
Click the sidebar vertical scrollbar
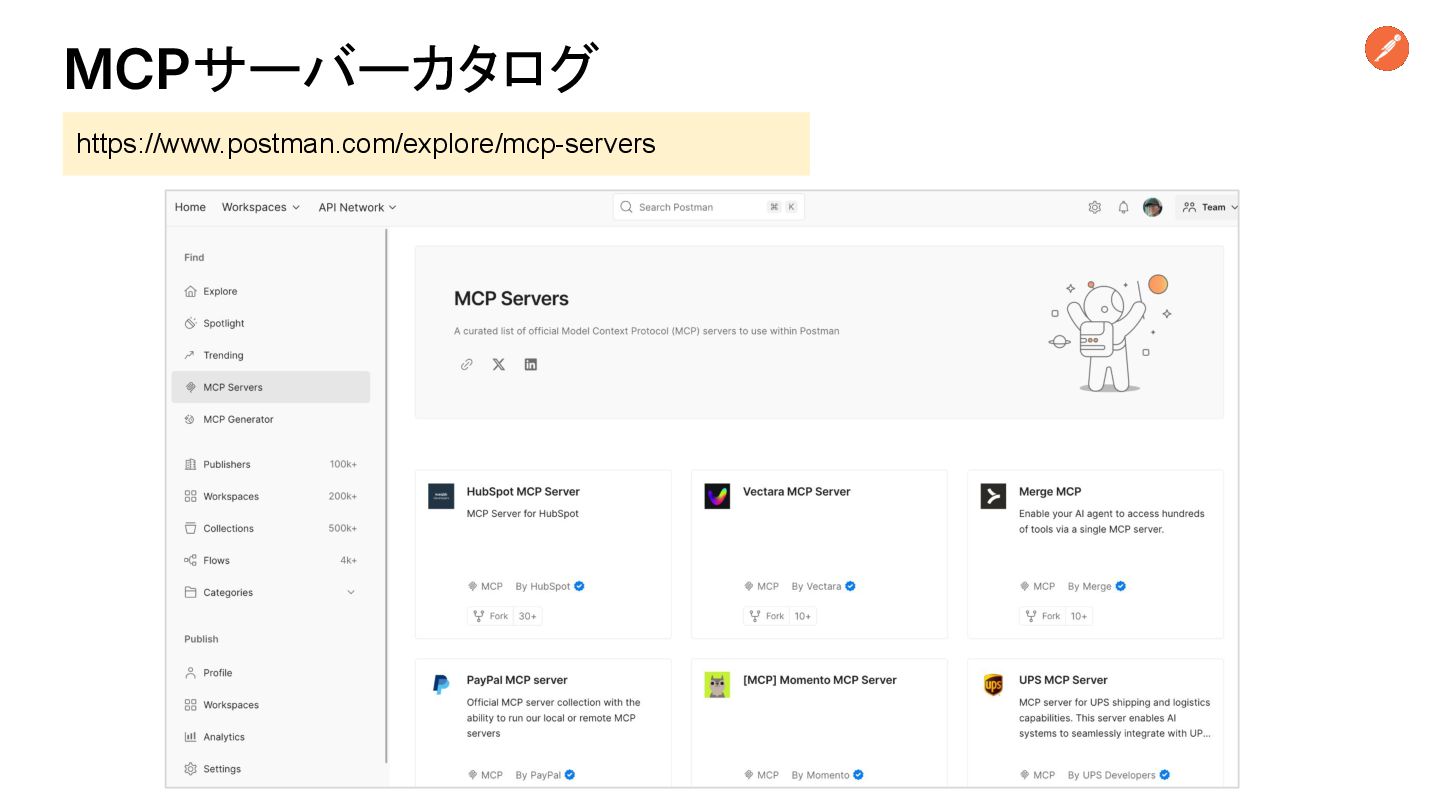pos(387,497)
